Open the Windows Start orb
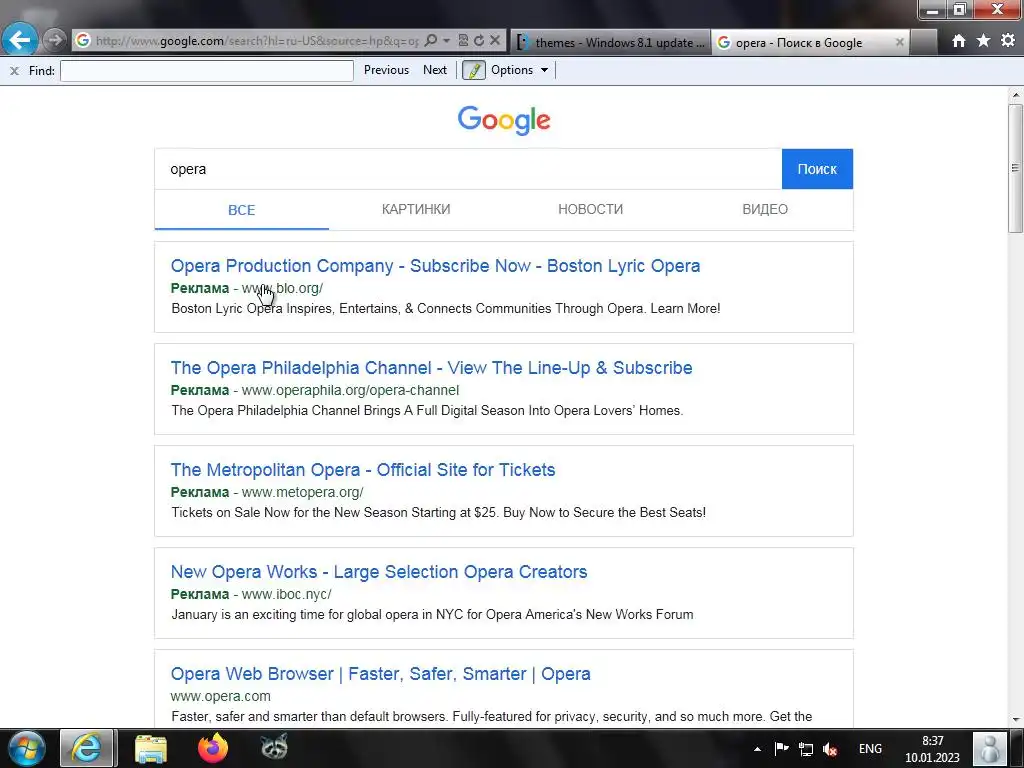 pyautogui.click(x=27, y=748)
